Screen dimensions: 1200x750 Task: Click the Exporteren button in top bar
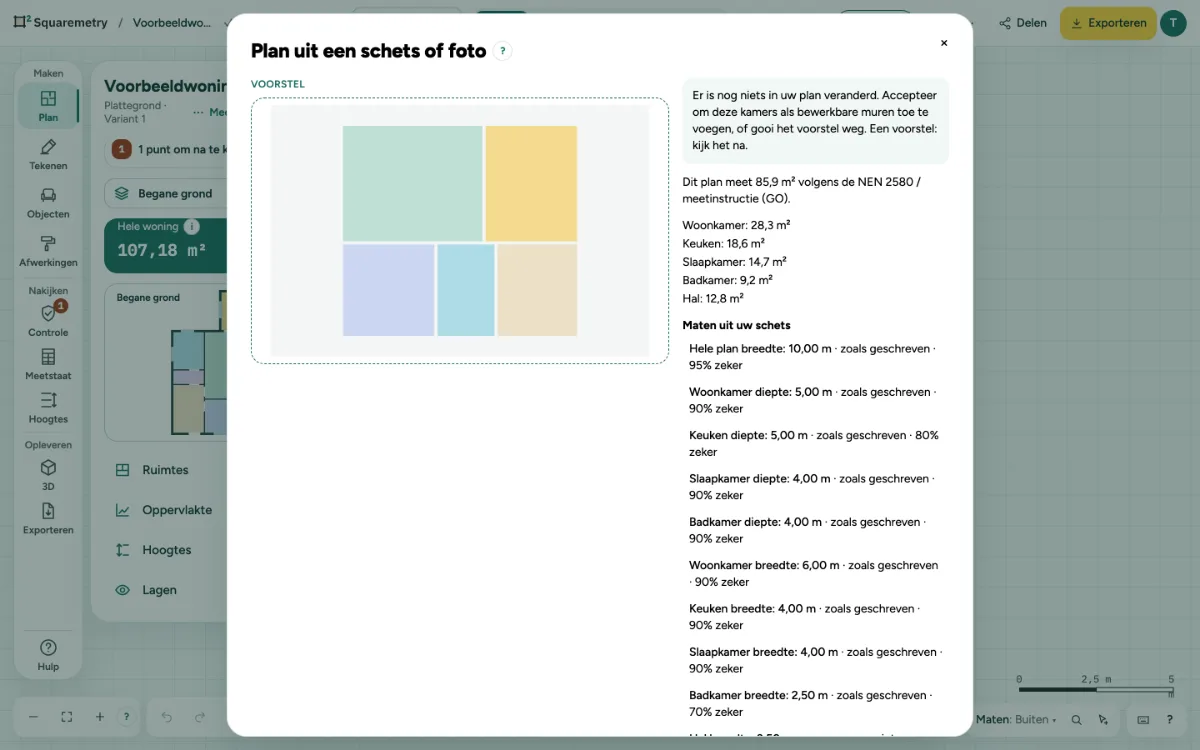pyautogui.click(x=1106, y=23)
